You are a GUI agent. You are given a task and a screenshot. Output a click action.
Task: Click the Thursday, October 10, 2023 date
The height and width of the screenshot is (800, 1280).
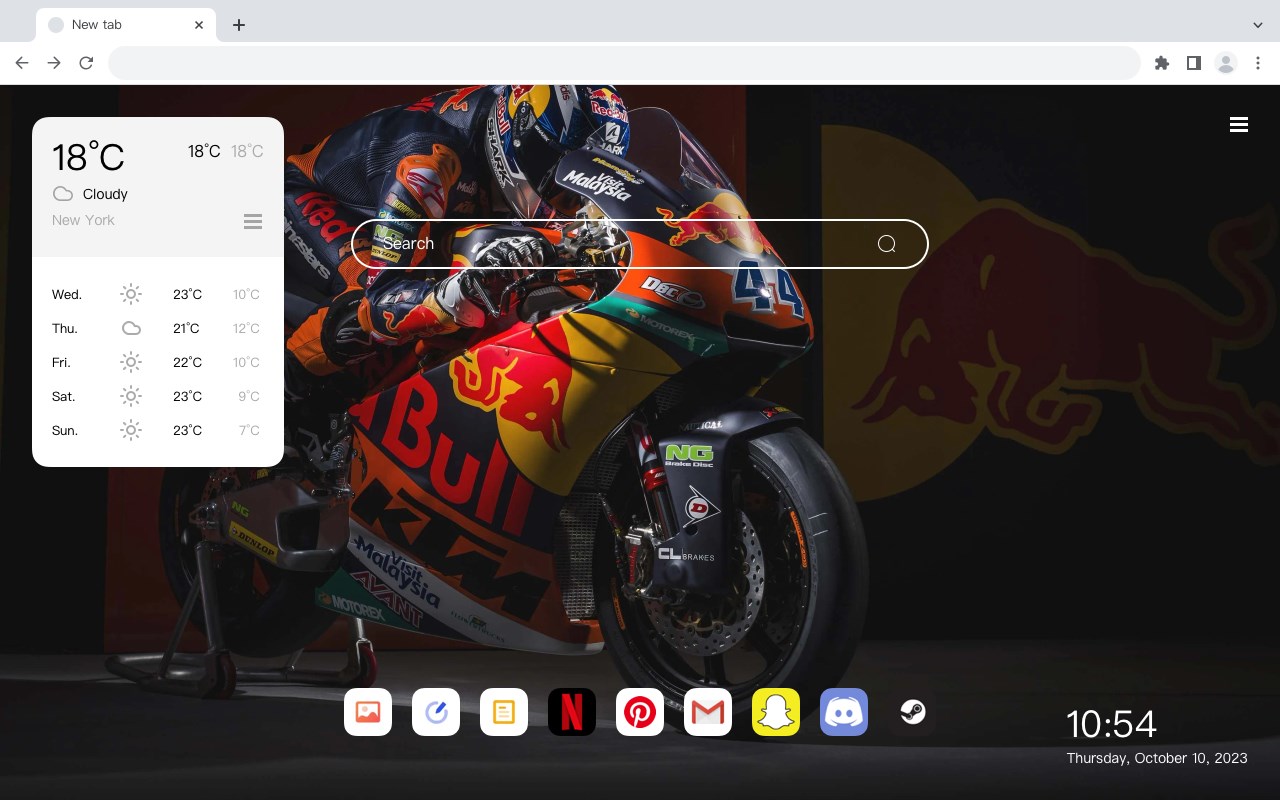(x=1157, y=758)
